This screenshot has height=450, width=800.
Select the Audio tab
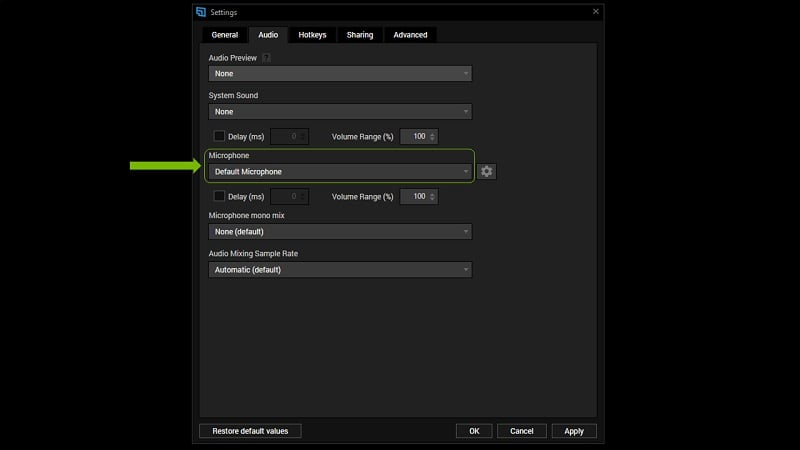[x=268, y=35]
